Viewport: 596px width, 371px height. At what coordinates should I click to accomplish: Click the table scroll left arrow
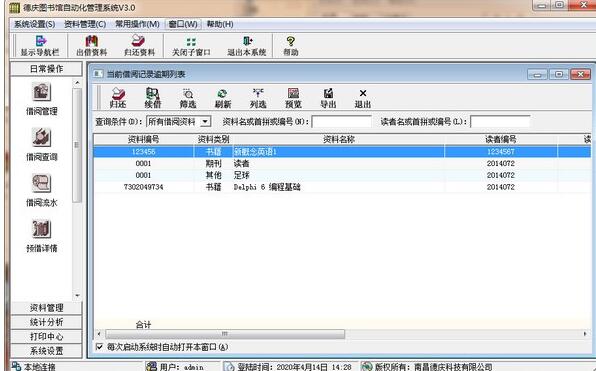99,334
